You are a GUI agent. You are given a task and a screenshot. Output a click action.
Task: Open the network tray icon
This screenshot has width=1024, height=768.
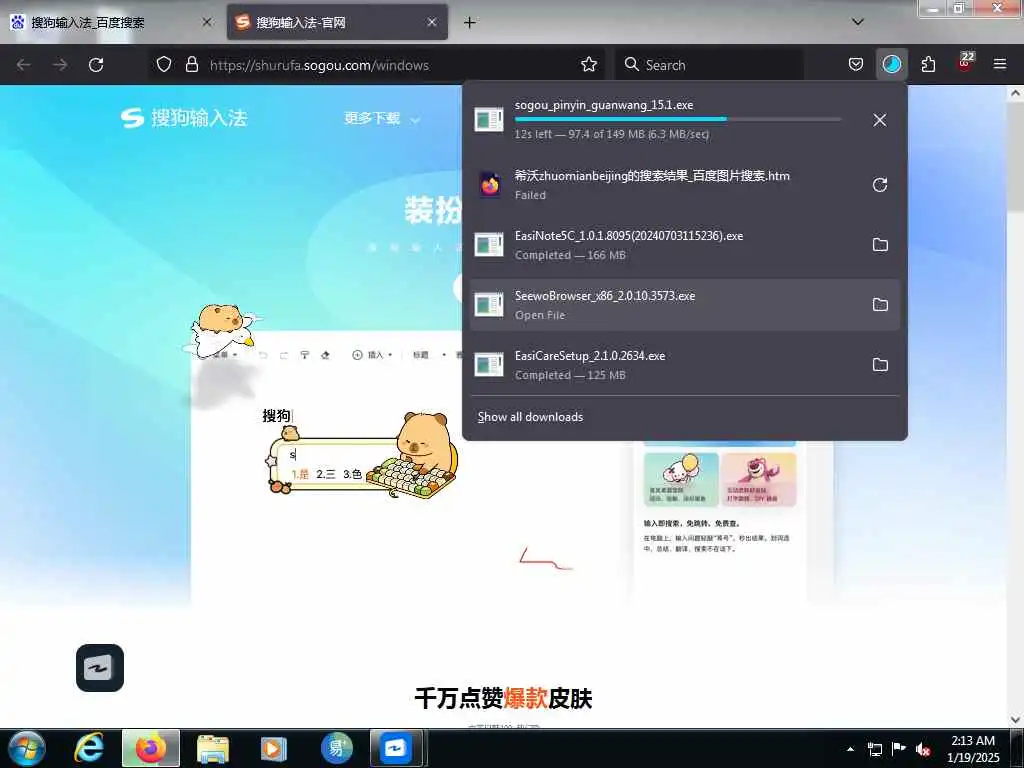point(874,749)
